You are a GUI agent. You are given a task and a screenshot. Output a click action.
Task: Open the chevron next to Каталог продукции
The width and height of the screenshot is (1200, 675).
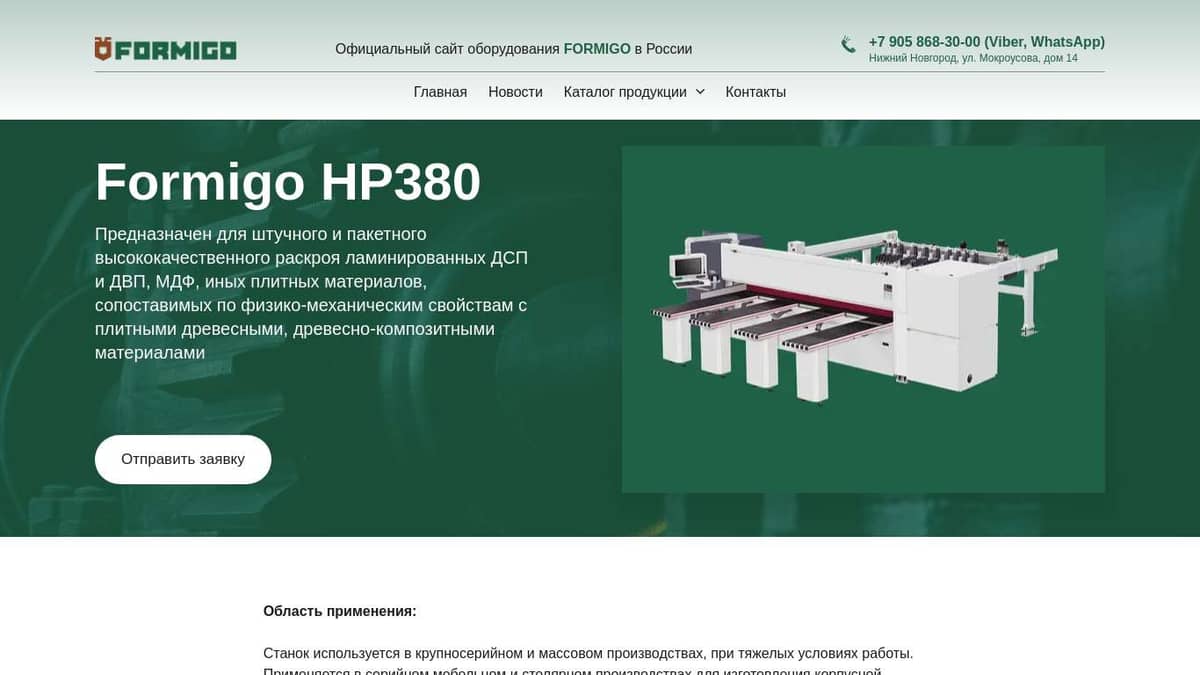coord(701,91)
